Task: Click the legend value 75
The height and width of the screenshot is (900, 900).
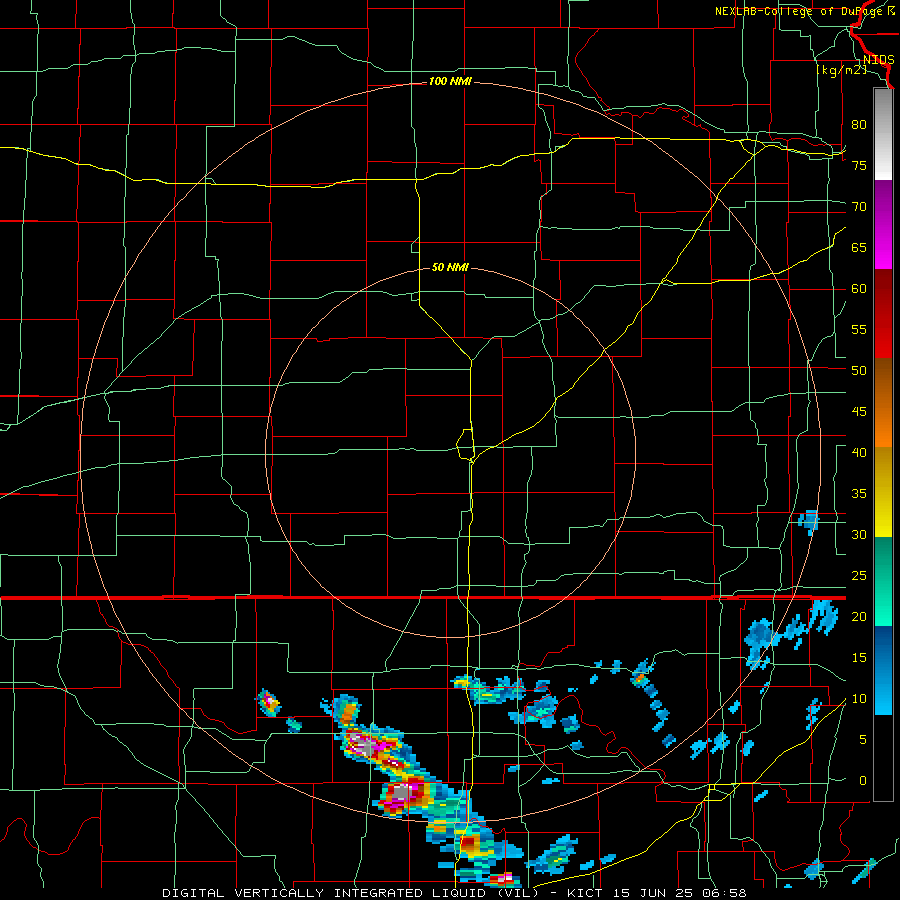Action: pyautogui.click(x=859, y=165)
